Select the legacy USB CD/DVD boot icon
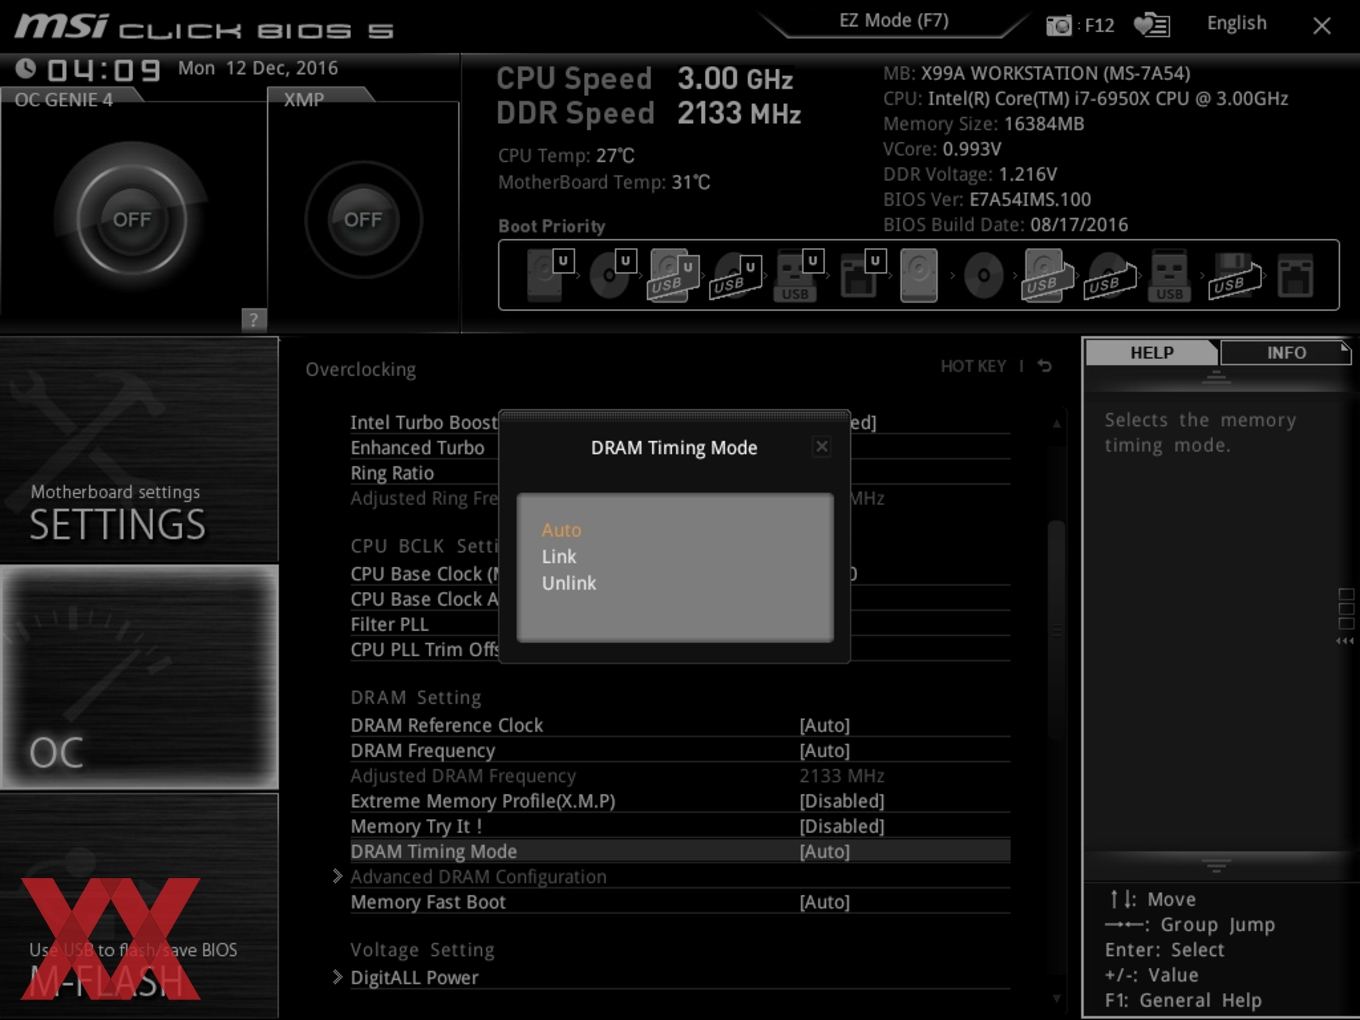1360x1020 pixels. (x=1110, y=276)
